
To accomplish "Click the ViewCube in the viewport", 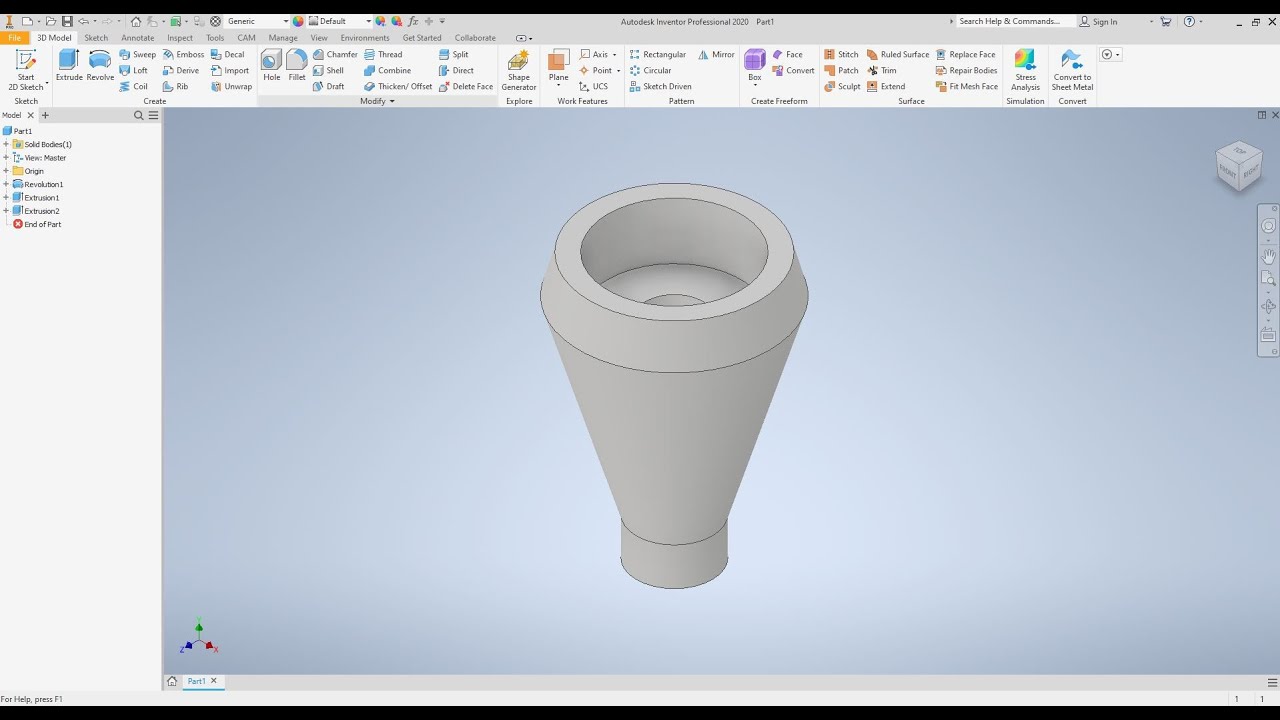I will pyautogui.click(x=1239, y=165).
